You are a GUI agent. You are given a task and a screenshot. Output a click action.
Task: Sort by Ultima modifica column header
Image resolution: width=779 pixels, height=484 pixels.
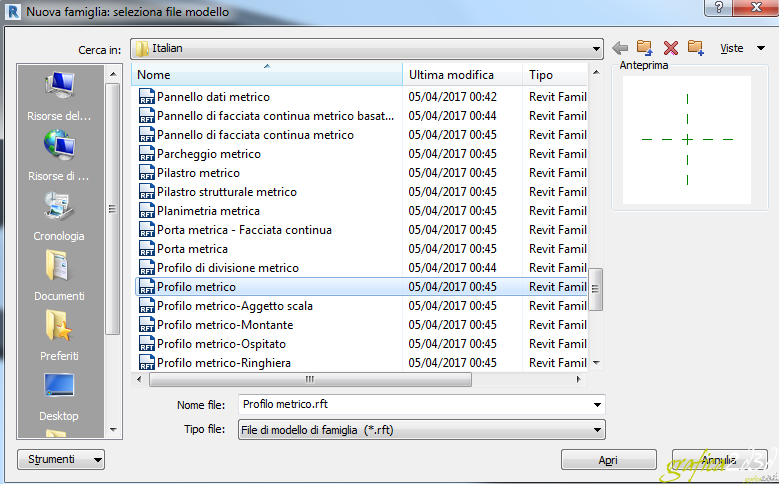point(462,75)
